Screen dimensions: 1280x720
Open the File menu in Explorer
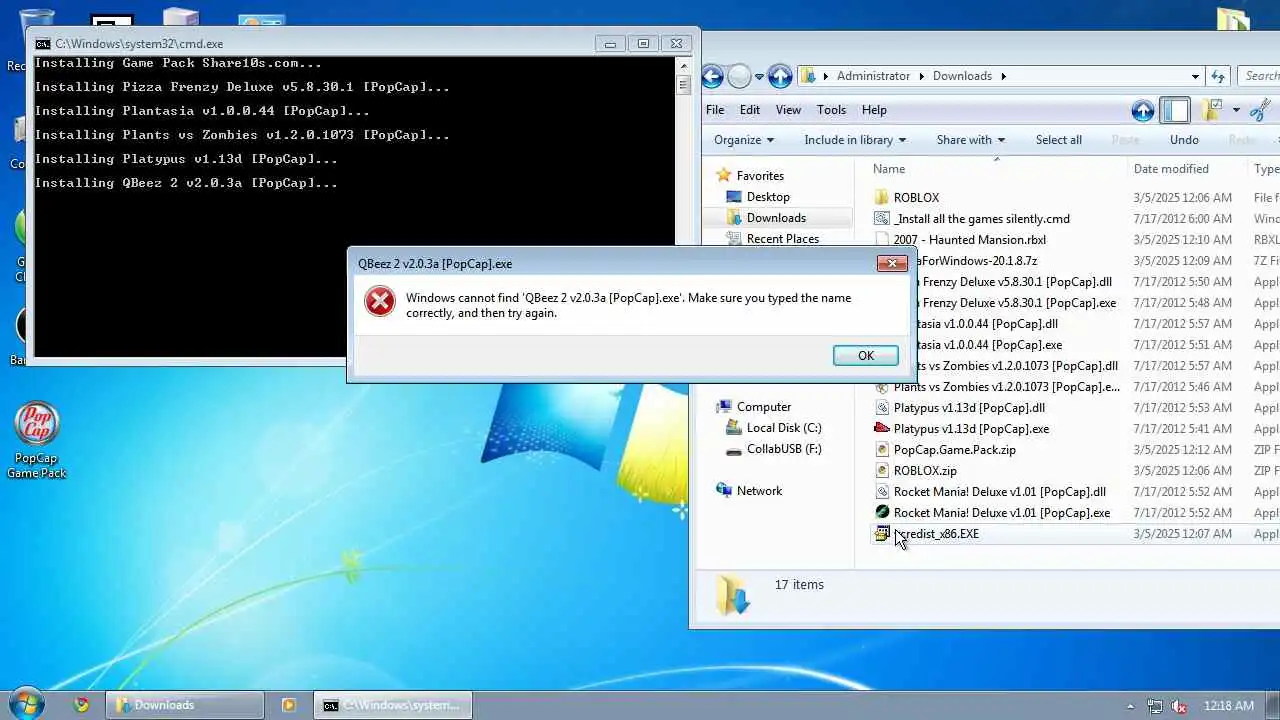(x=715, y=110)
